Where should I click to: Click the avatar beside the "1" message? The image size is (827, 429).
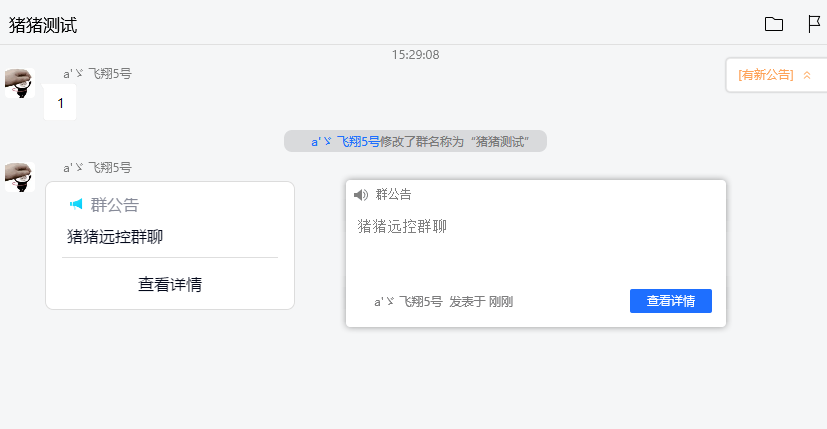(x=19, y=84)
